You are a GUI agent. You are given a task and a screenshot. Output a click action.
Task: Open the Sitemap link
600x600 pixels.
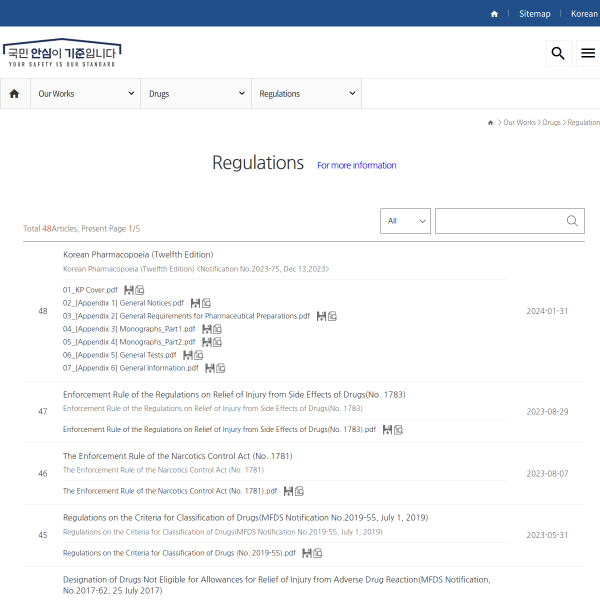pyautogui.click(x=534, y=14)
